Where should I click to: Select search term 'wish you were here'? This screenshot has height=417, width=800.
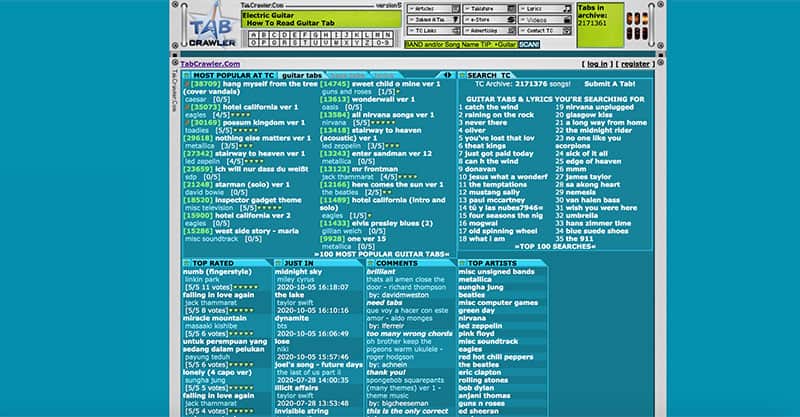pos(601,208)
